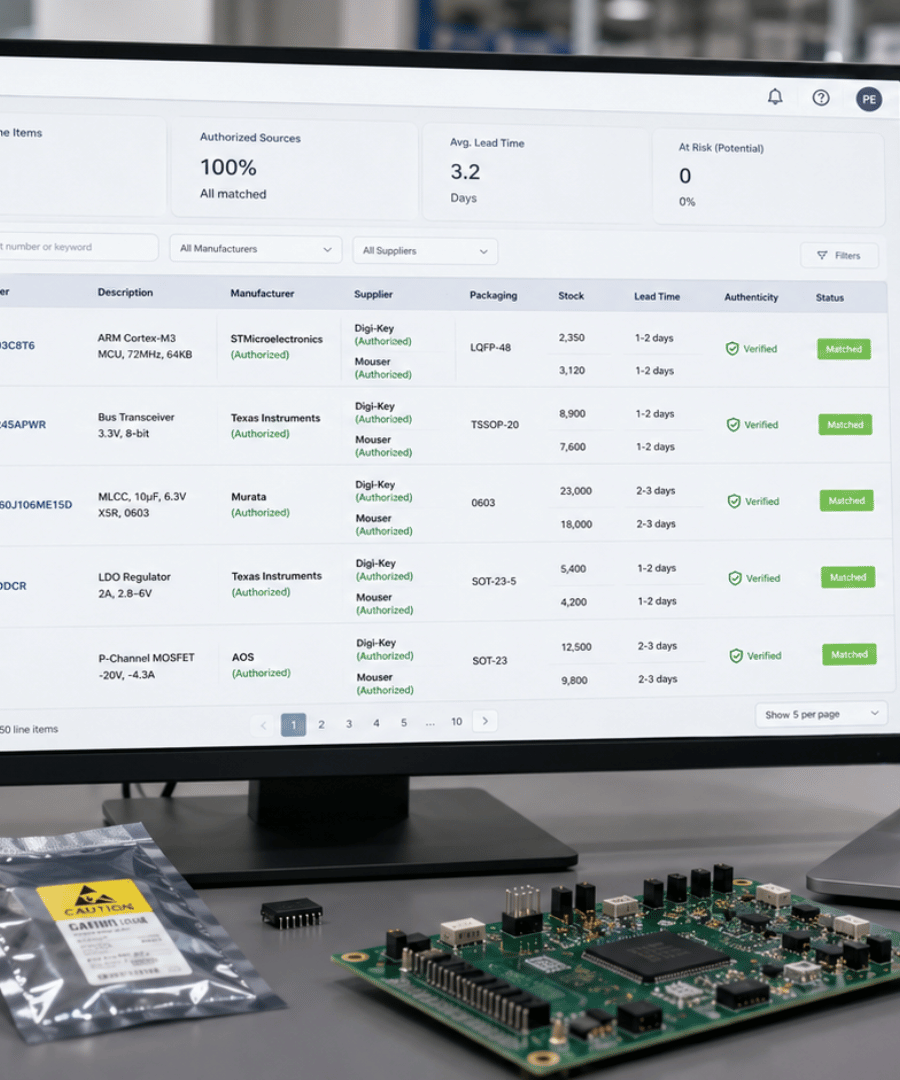
Task: Click the Matched badge in P-Channel MOSFET row
Action: (849, 654)
